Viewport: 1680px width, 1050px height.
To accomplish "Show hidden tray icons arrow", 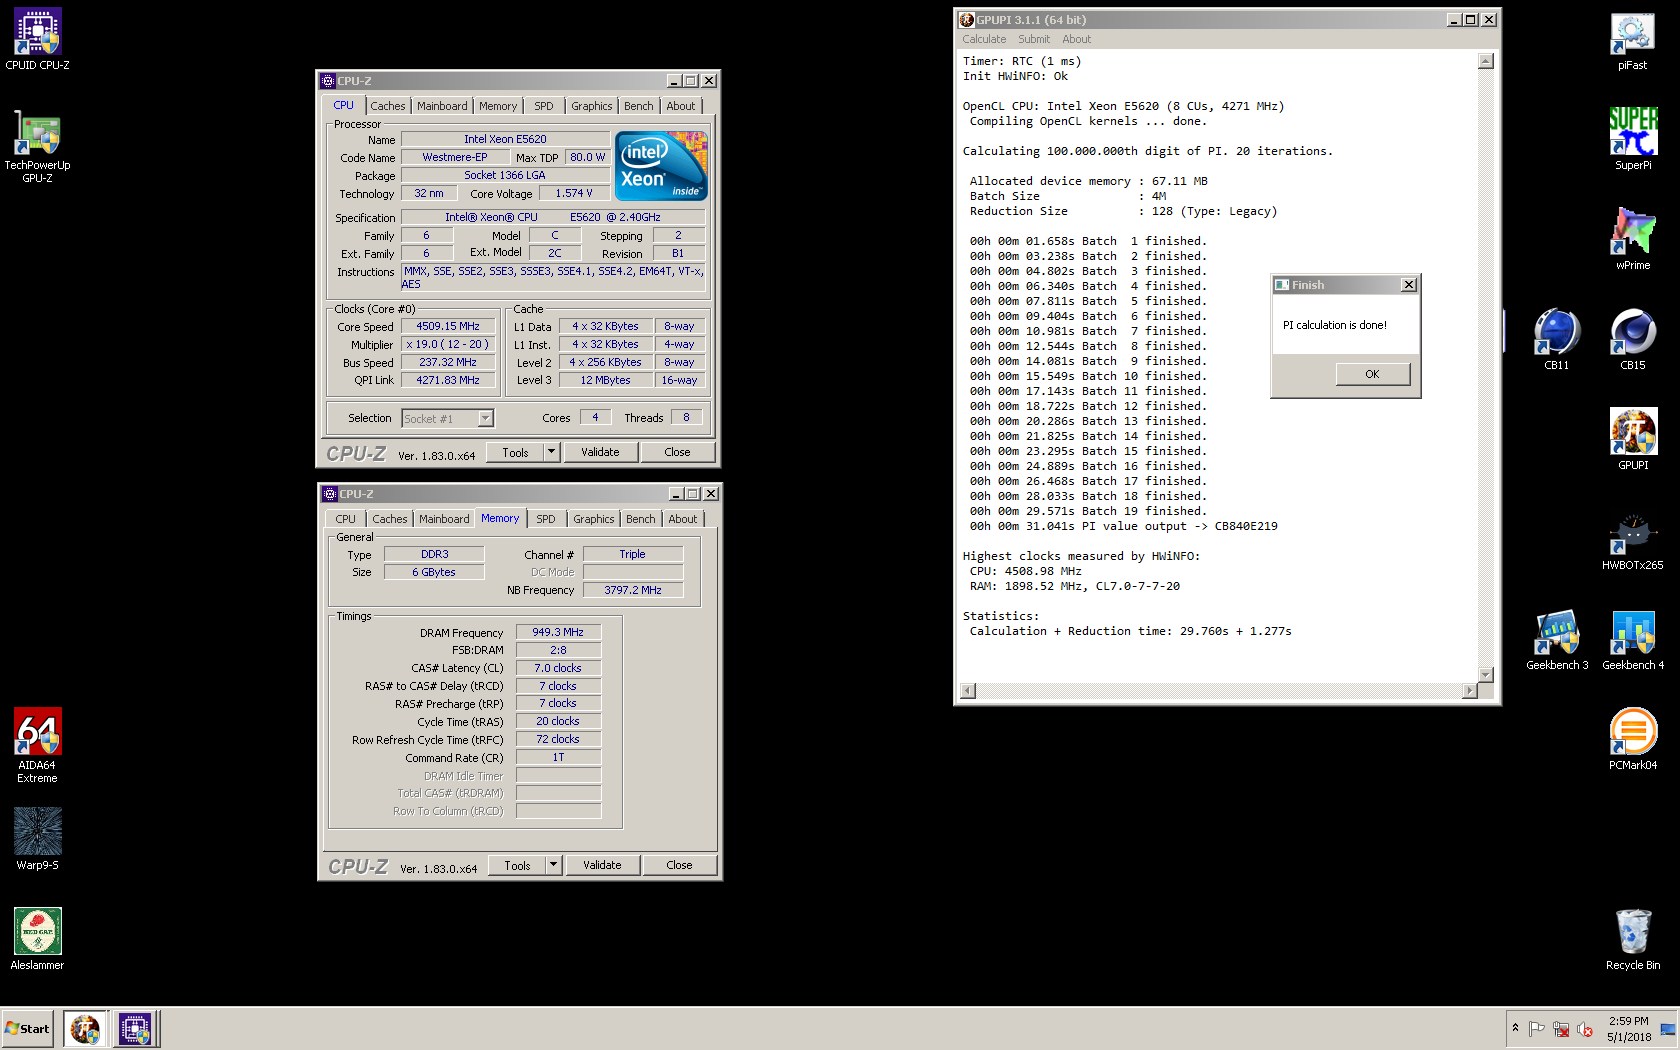I will coord(1515,1028).
